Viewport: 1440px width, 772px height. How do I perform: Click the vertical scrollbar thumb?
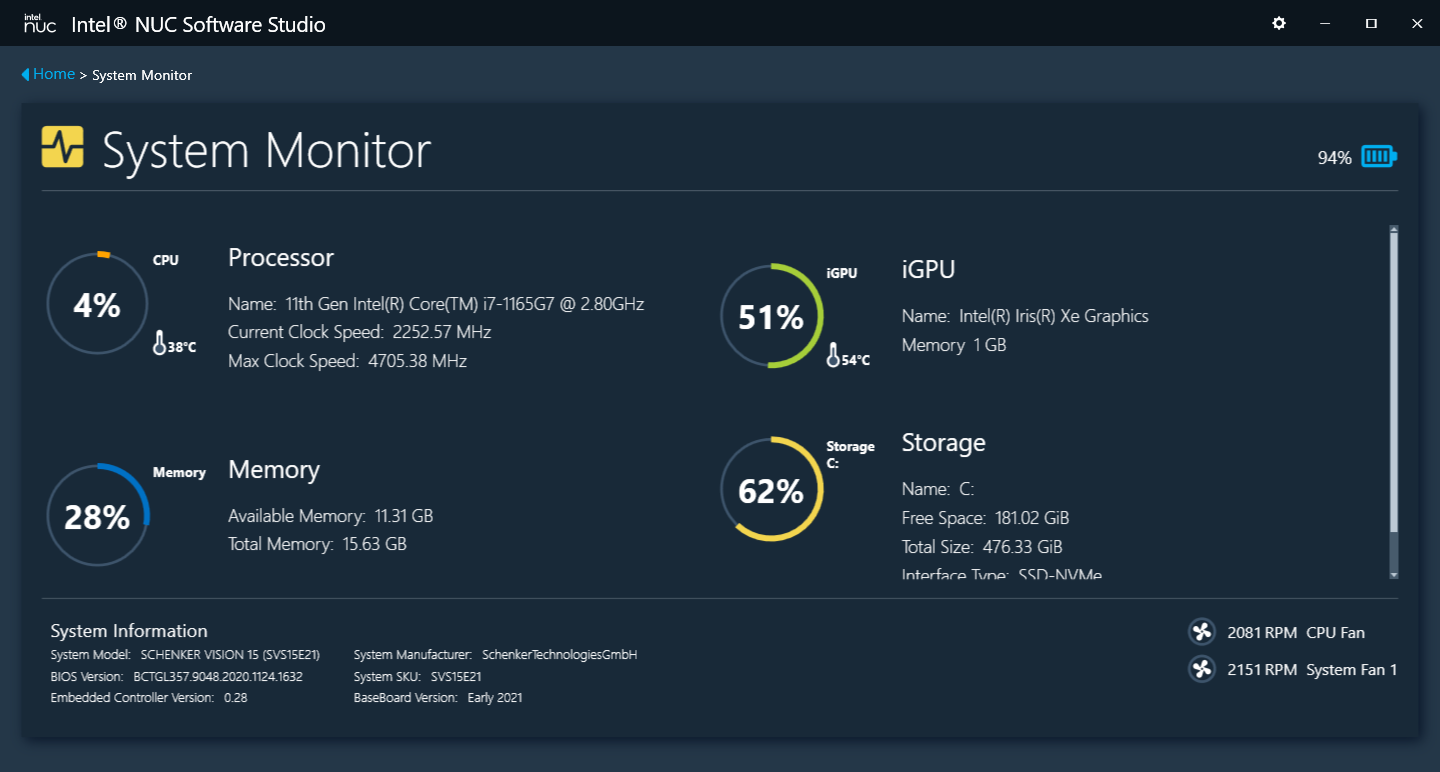(x=1394, y=380)
